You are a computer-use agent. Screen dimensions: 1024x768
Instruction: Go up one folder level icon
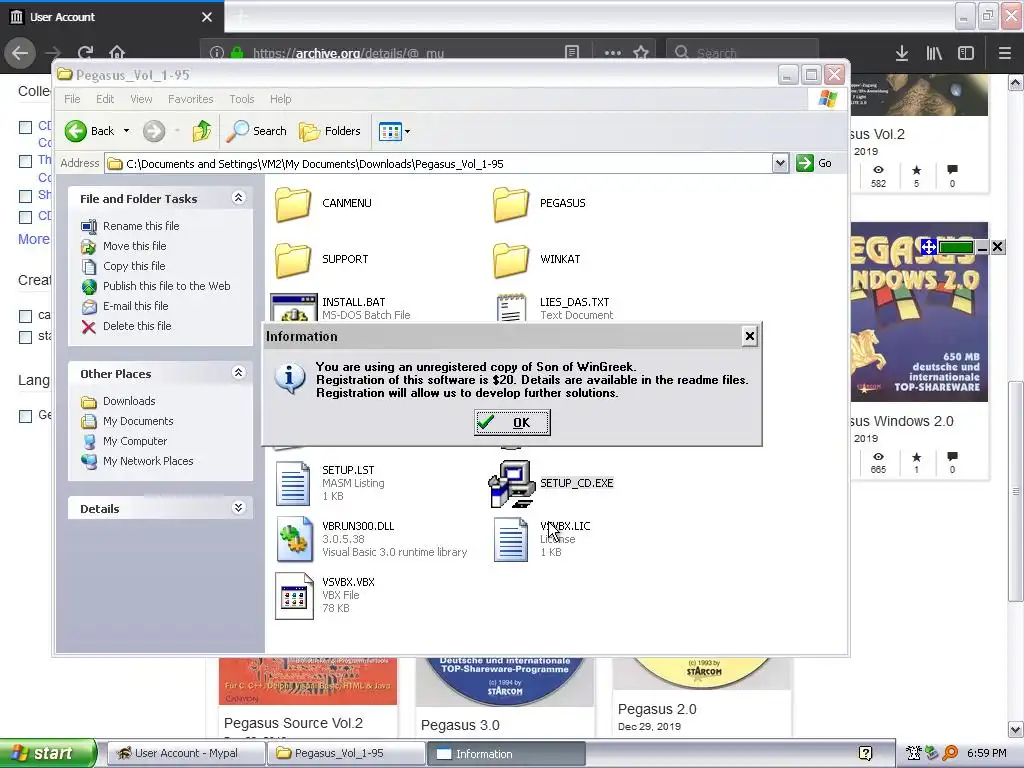(x=202, y=131)
